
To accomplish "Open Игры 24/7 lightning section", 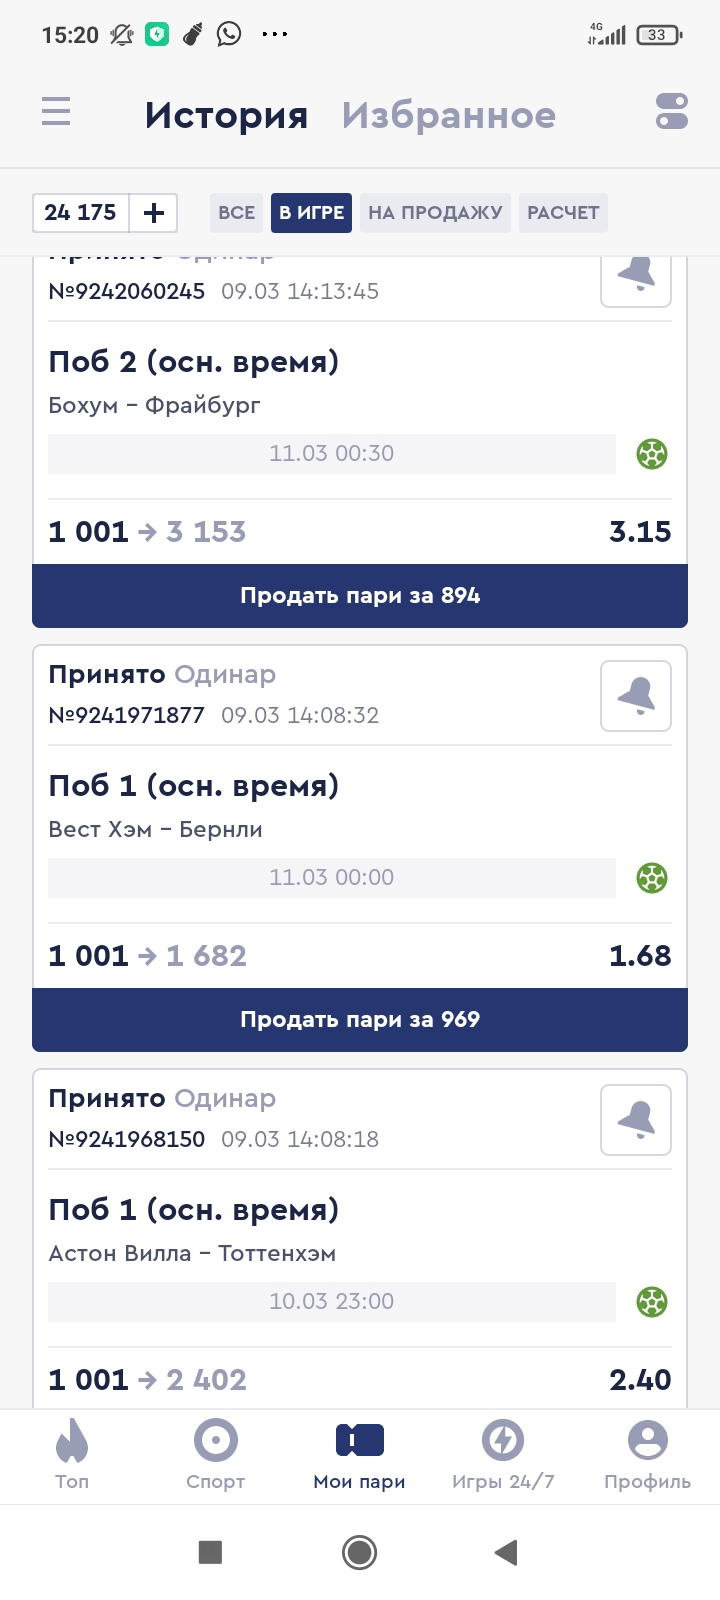I will point(503,1455).
